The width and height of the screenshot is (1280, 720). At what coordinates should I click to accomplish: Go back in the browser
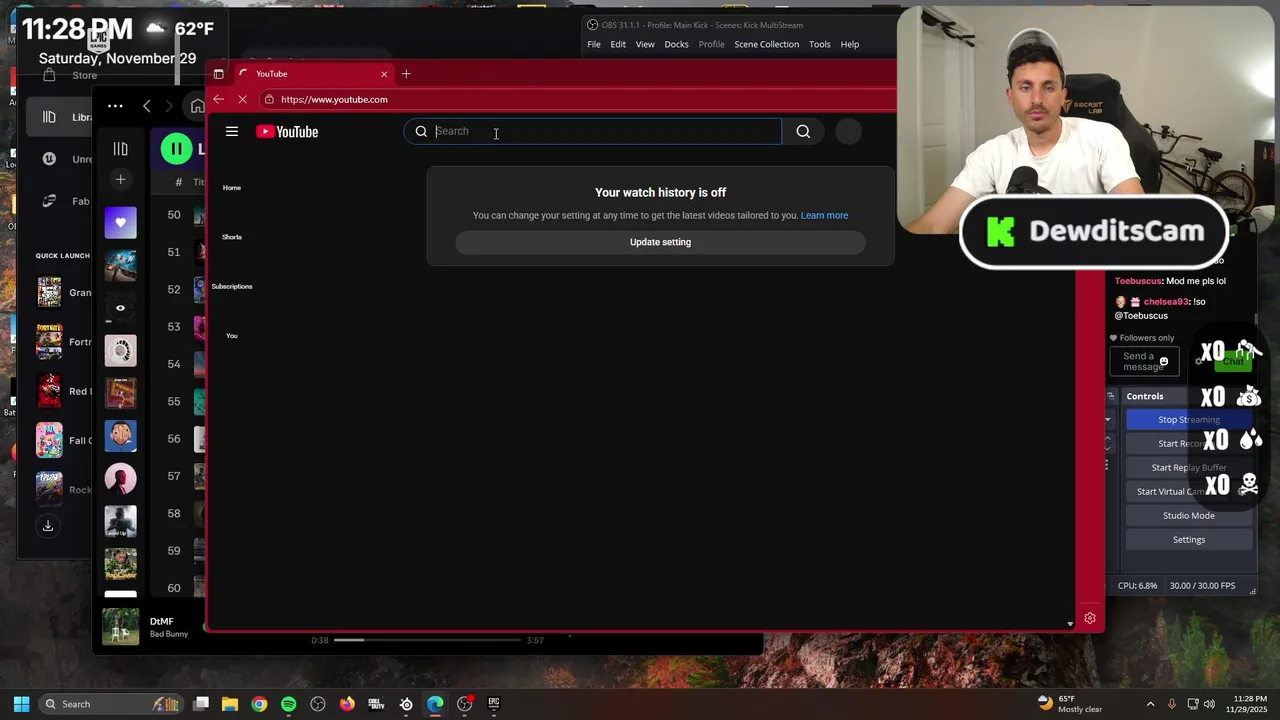click(218, 99)
